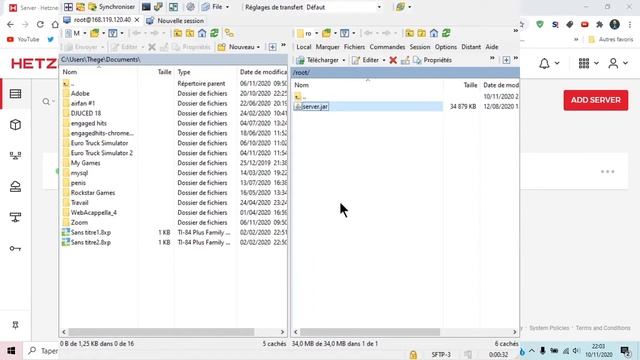
Task: Click remote Editer button
Action: [x=366, y=60]
